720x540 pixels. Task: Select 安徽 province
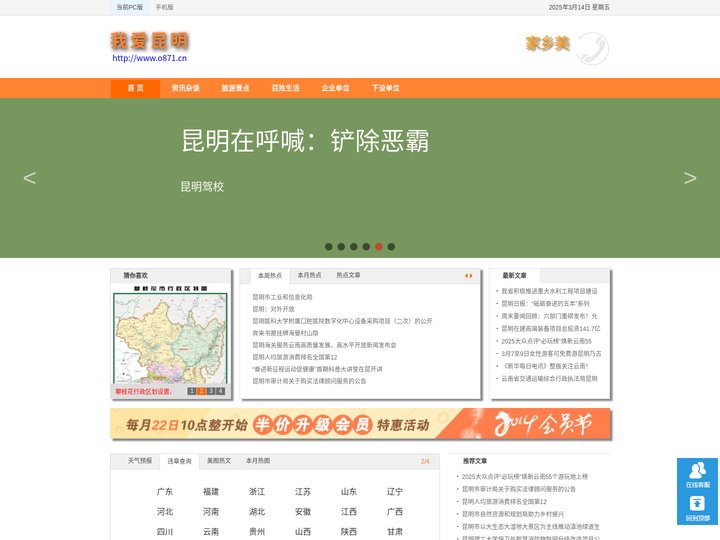303,512
